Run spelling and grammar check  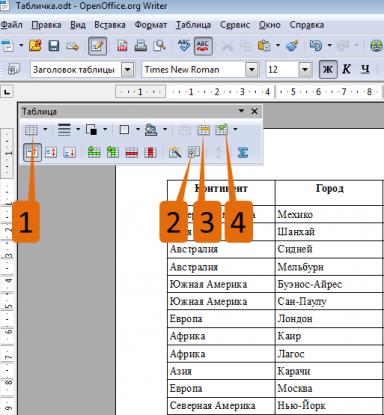pos(184,46)
